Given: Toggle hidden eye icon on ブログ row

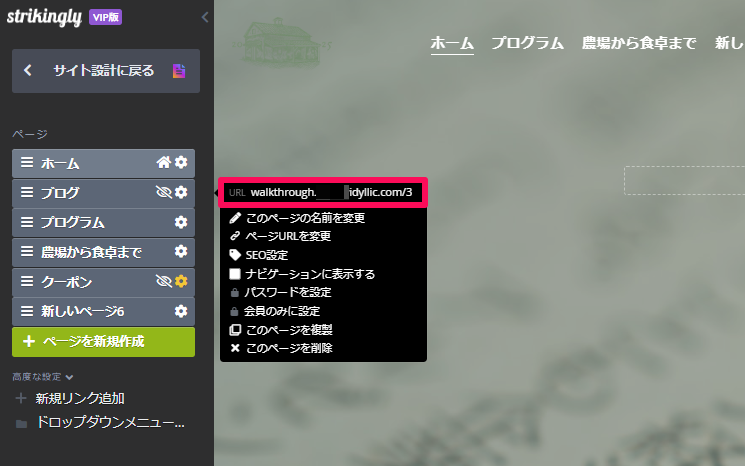Looking at the screenshot, I should point(163,192).
